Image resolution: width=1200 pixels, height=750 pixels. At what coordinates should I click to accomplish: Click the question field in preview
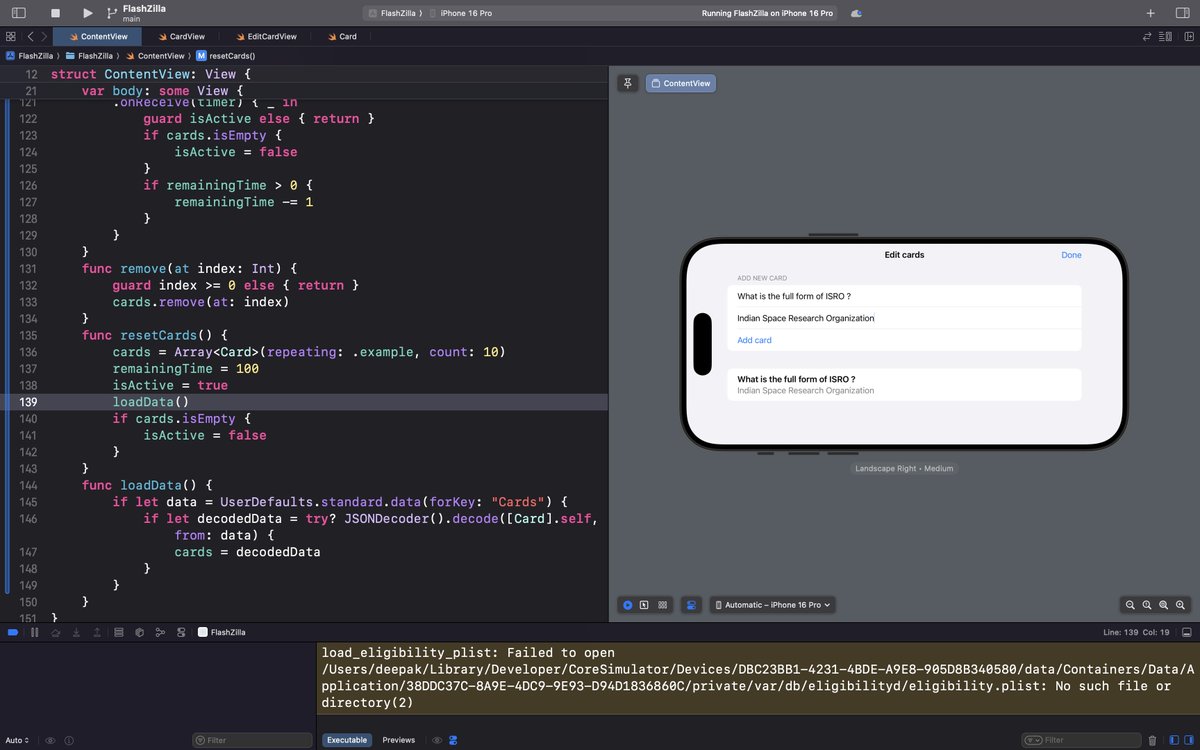pyautogui.click(x=904, y=296)
